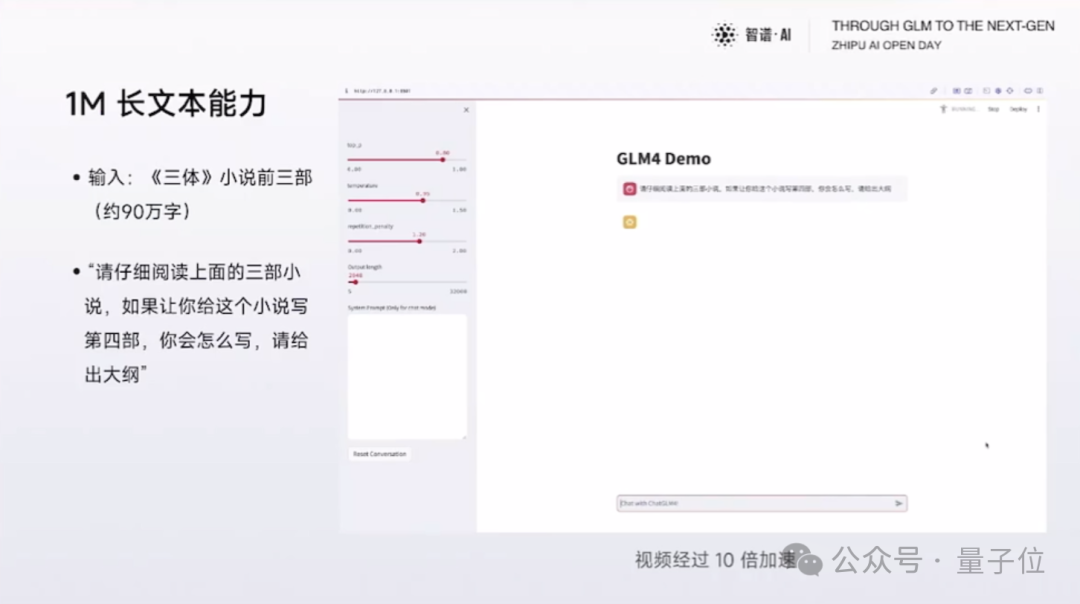Click the red user avatar icon
The image size is (1080, 604).
point(630,188)
